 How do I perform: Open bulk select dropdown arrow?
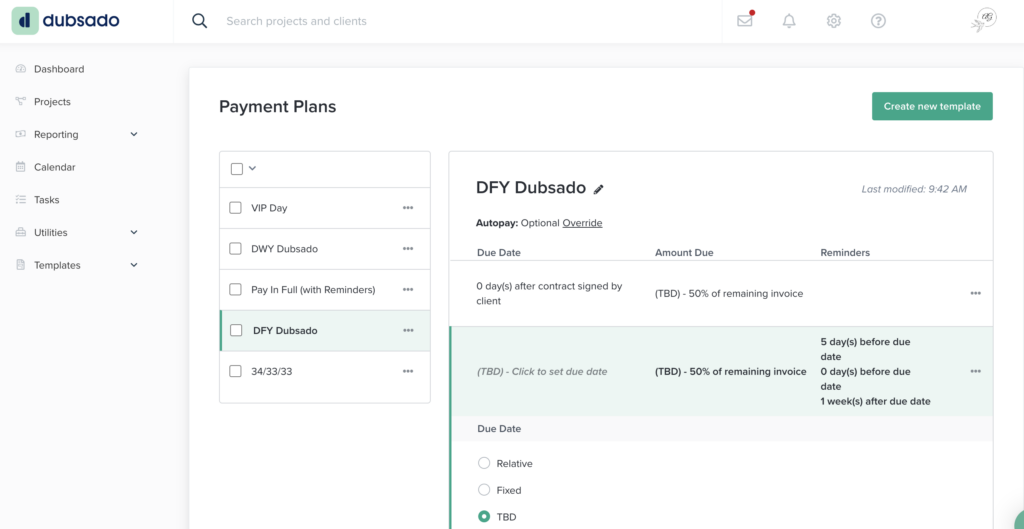(x=252, y=168)
